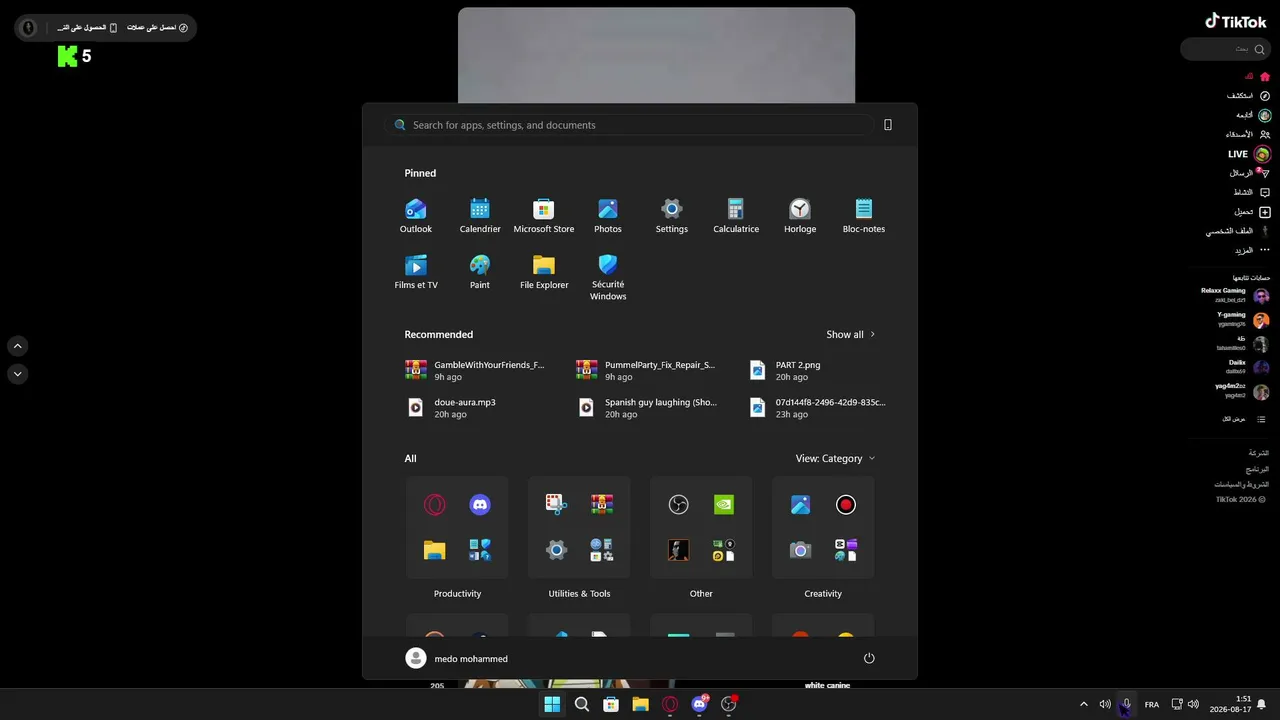Image resolution: width=1280 pixels, height=720 pixels.
Task: Click Get coins button in TikTok header
Action: point(157,28)
